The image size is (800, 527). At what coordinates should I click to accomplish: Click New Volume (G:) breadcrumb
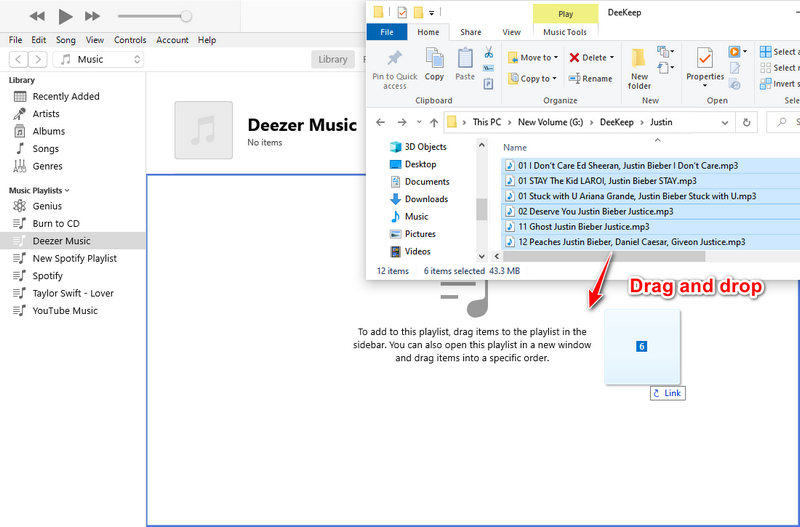551,122
